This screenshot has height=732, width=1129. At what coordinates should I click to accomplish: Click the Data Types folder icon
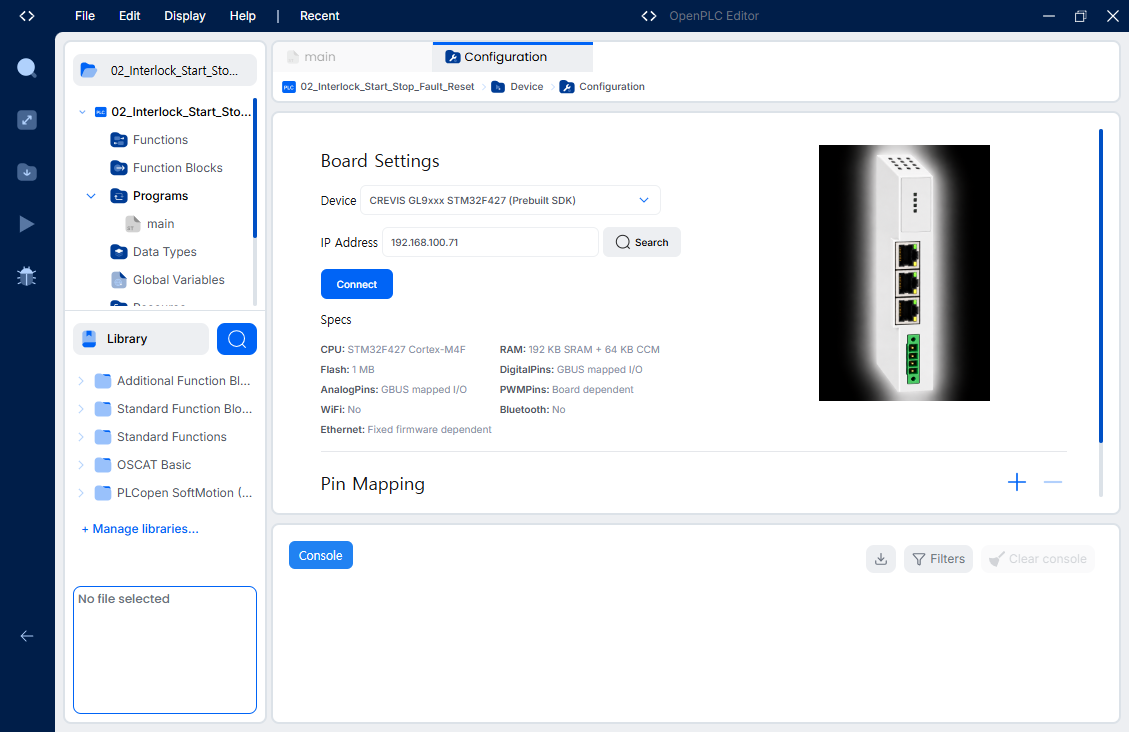pyautogui.click(x=119, y=252)
